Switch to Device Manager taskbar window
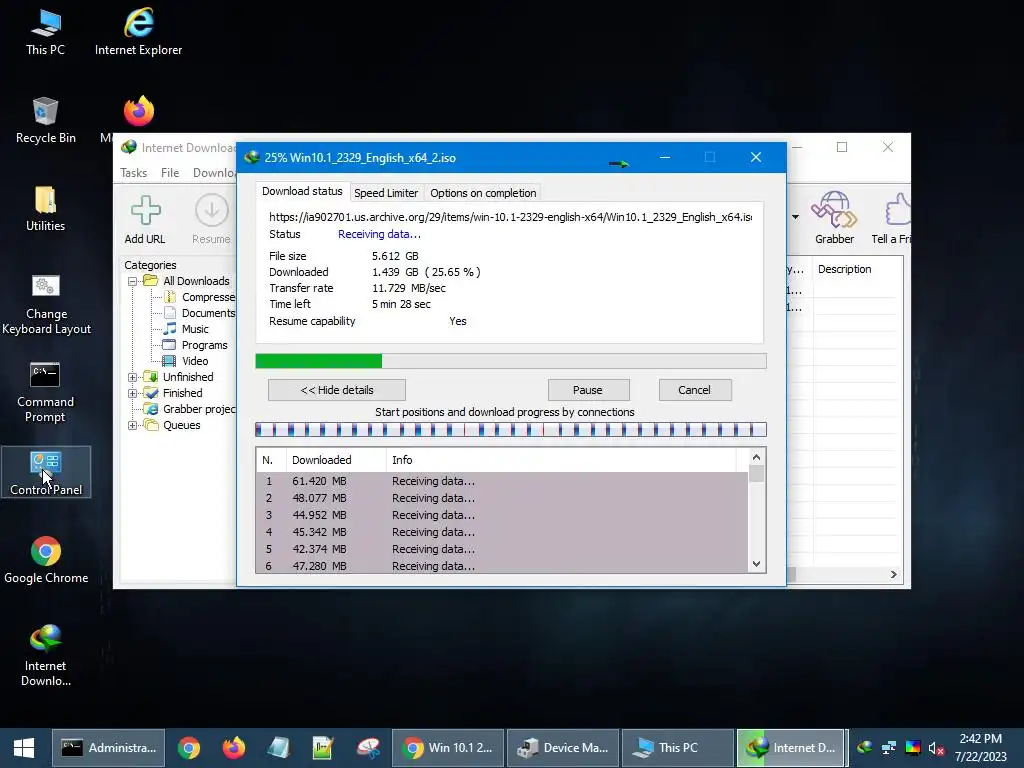This screenshot has width=1024, height=768. click(x=562, y=748)
